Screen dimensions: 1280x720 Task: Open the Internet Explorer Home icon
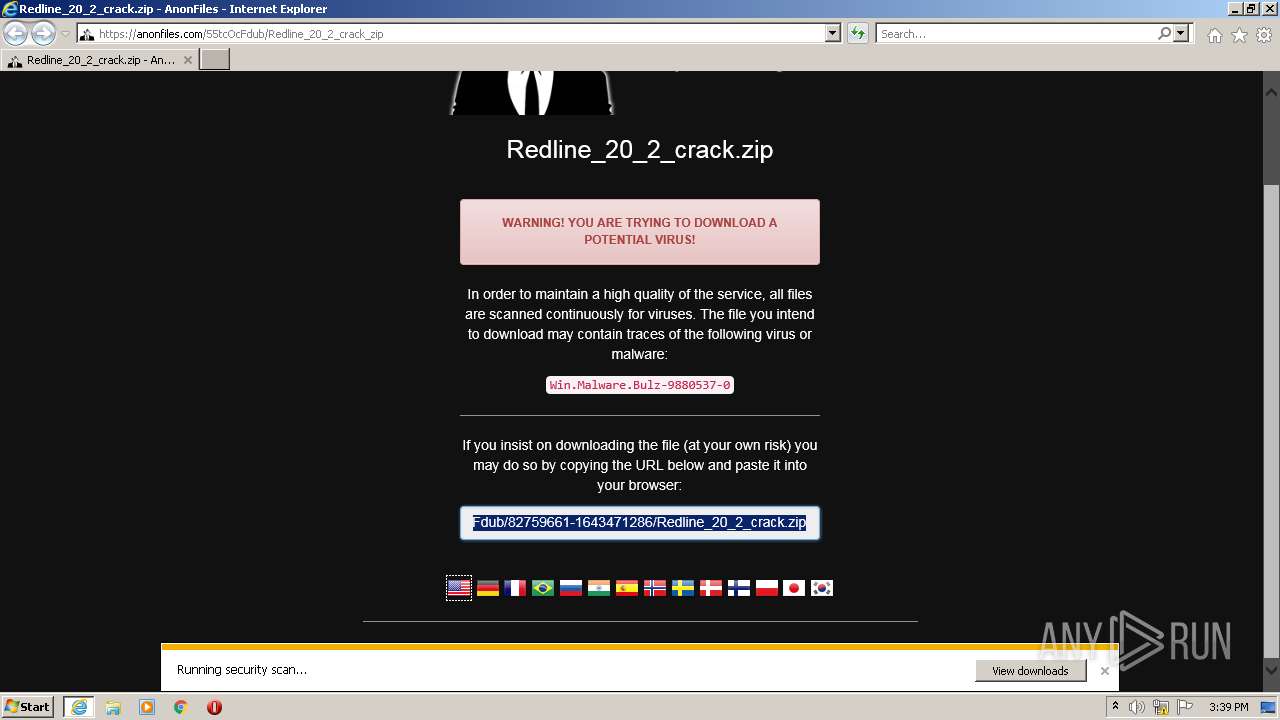click(1214, 35)
